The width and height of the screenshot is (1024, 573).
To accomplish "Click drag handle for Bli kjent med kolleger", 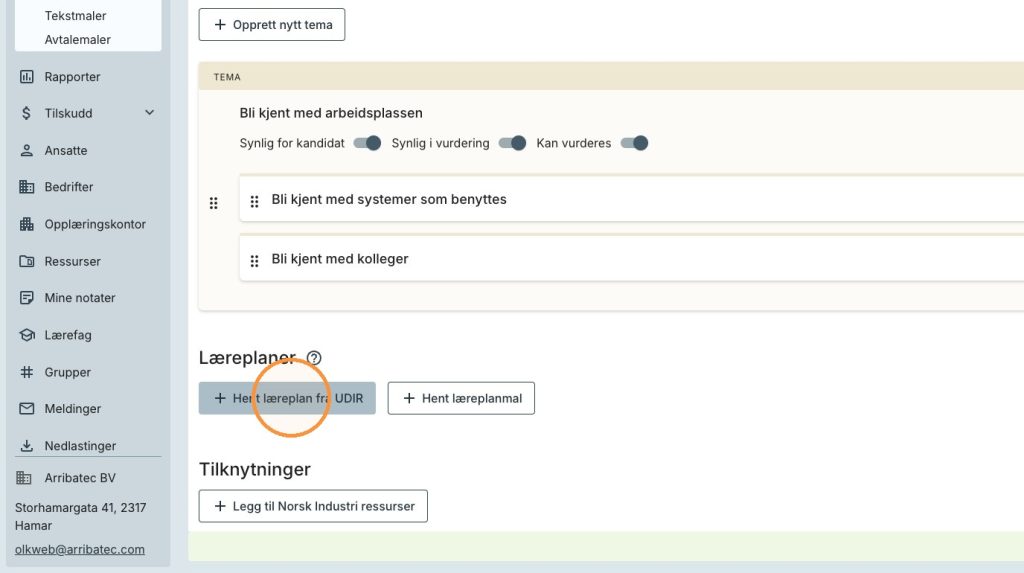I will (255, 261).
